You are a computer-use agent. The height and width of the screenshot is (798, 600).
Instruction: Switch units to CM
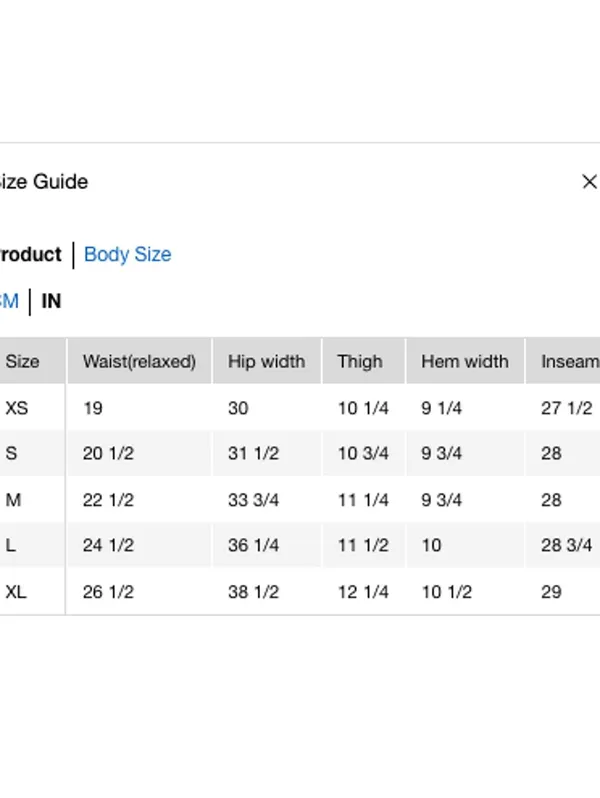click(9, 301)
